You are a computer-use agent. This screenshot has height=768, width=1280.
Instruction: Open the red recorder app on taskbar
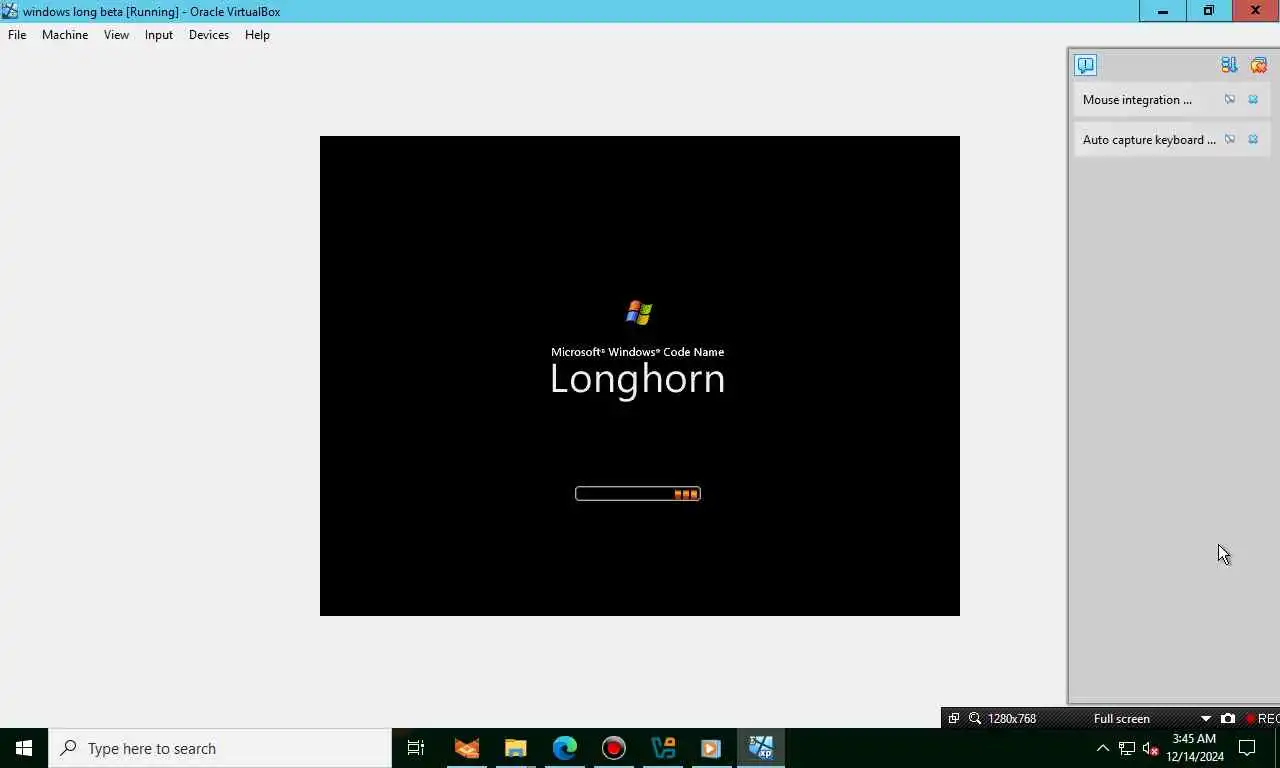(614, 748)
